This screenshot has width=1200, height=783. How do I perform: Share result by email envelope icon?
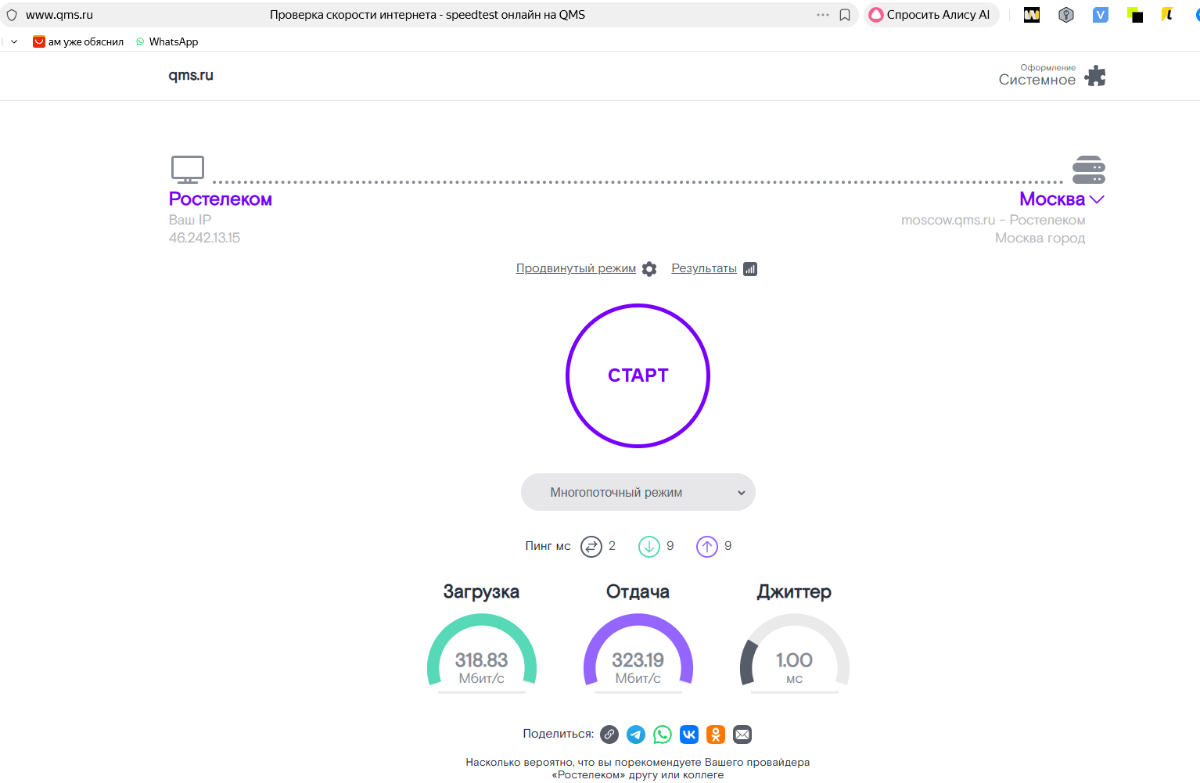742,735
